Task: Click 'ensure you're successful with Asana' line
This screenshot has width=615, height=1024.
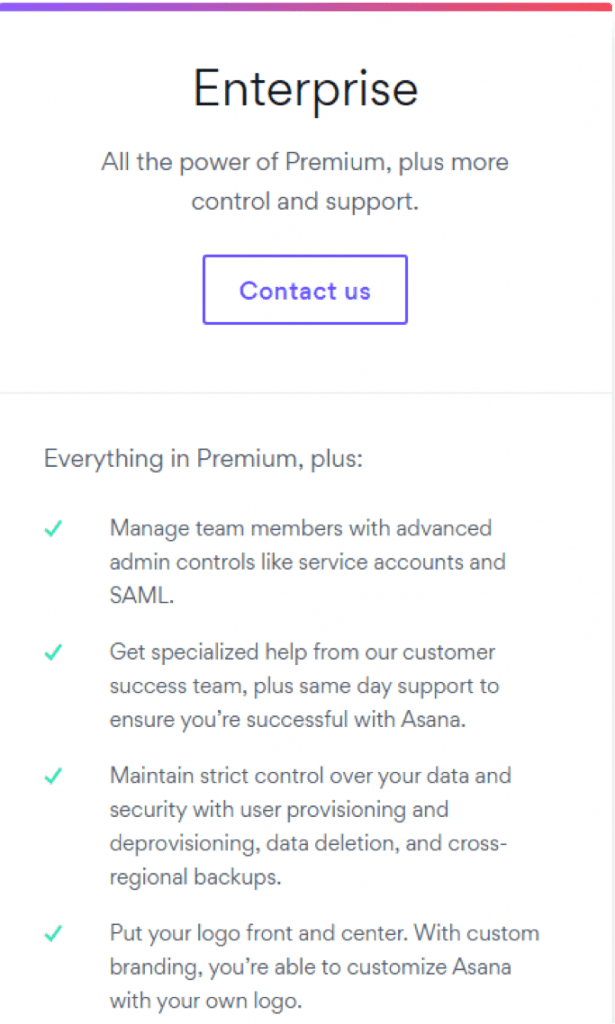Action: (287, 720)
